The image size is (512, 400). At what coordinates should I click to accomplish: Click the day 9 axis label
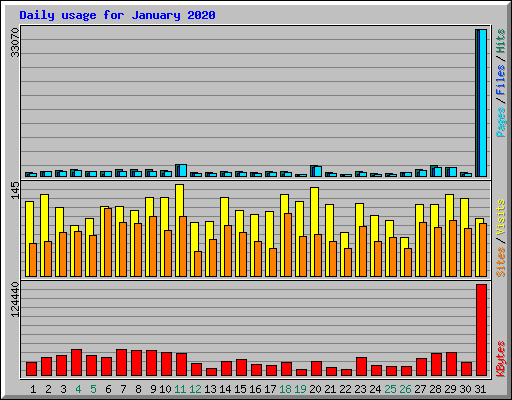(x=153, y=389)
